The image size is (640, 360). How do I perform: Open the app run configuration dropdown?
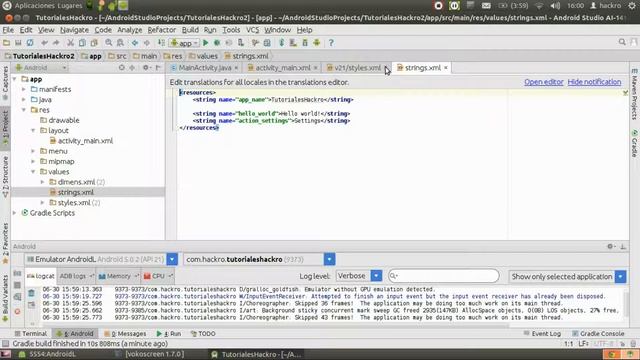(185, 43)
